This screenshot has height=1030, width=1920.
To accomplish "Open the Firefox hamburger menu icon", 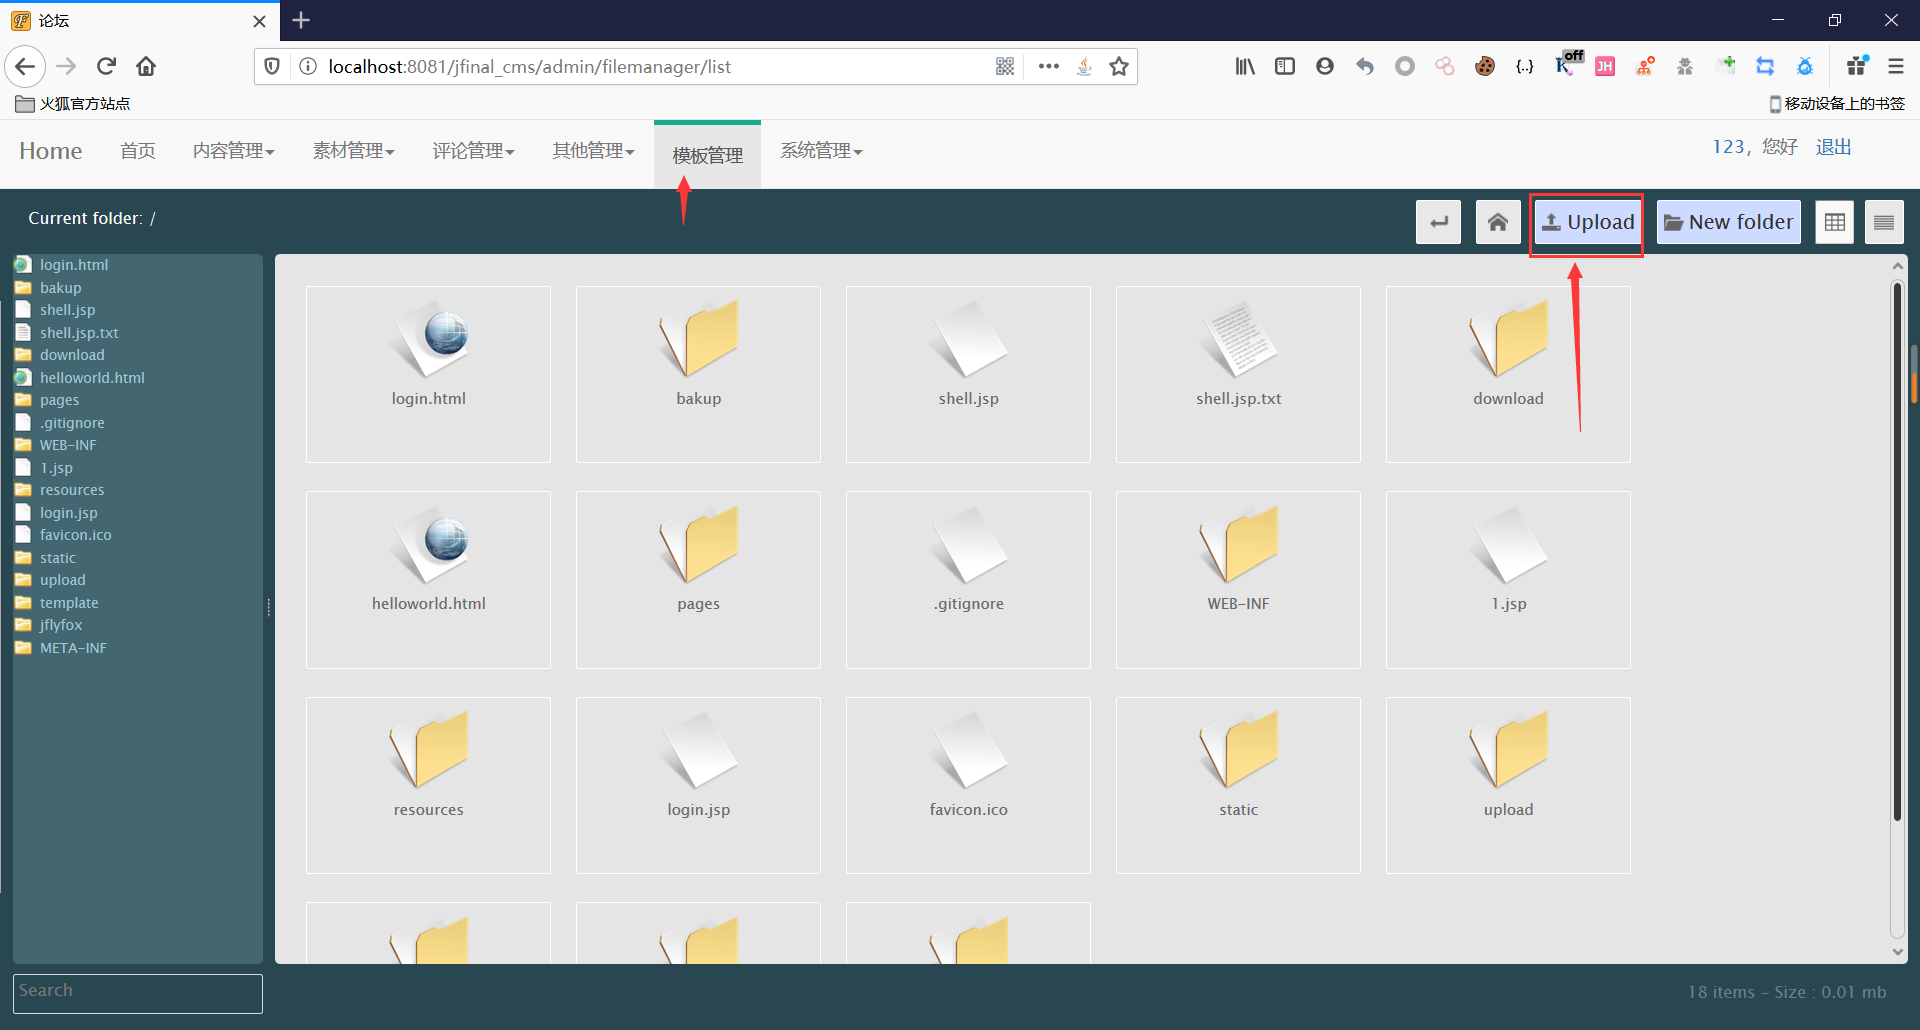I will (1895, 66).
